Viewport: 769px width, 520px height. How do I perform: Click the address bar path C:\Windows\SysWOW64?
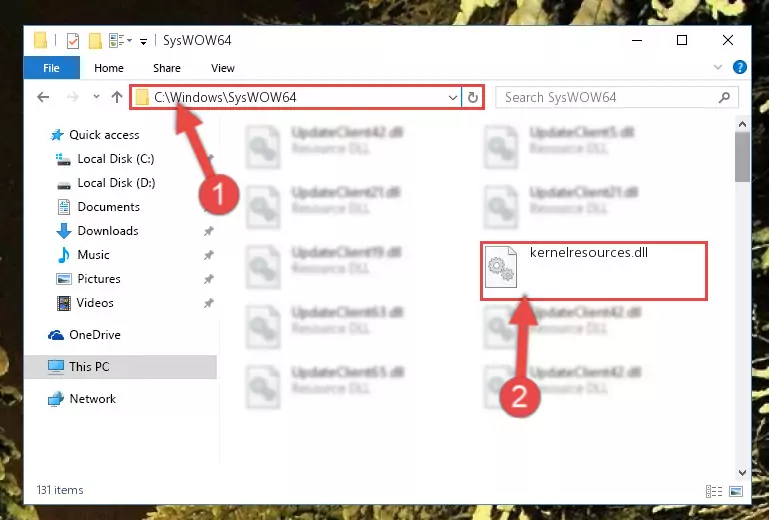pos(225,97)
